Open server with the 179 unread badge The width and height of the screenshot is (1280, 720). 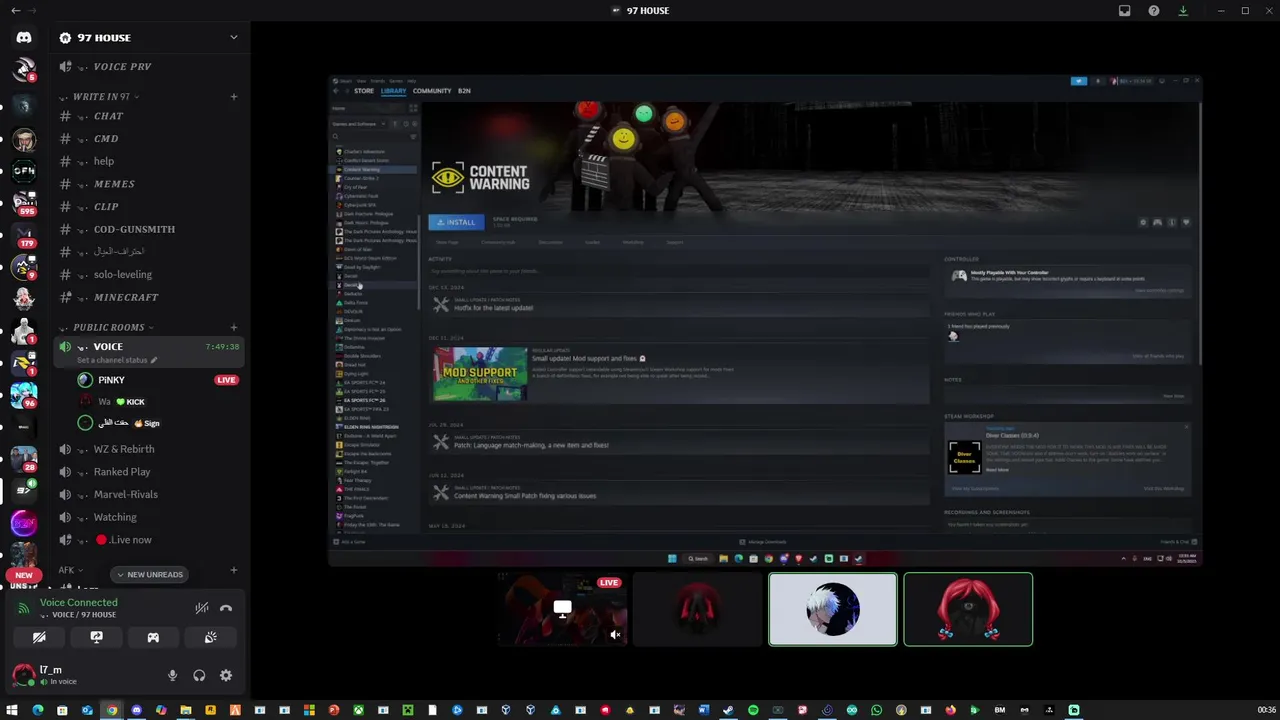pyautogui.click(x=24, y=235)
